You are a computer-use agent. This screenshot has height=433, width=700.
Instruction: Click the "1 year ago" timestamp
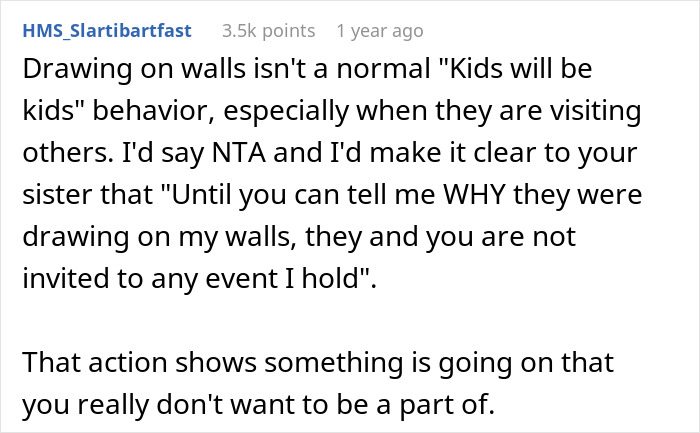[380, 31]
